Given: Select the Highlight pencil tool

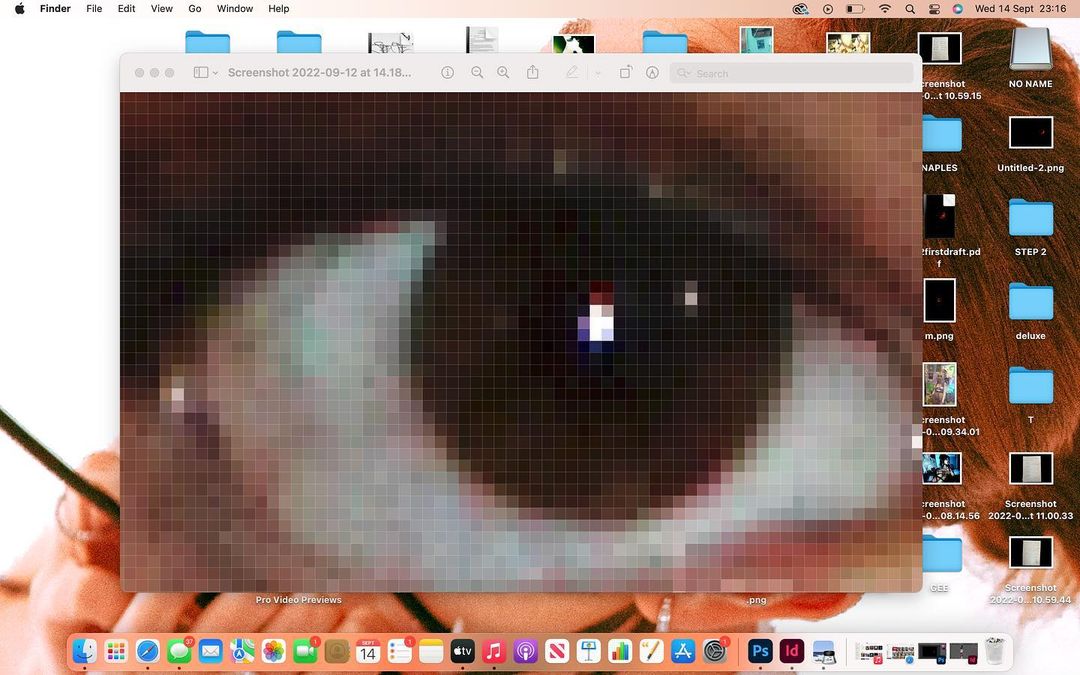Looking at the screenshot, I should [x=572, y=73].
